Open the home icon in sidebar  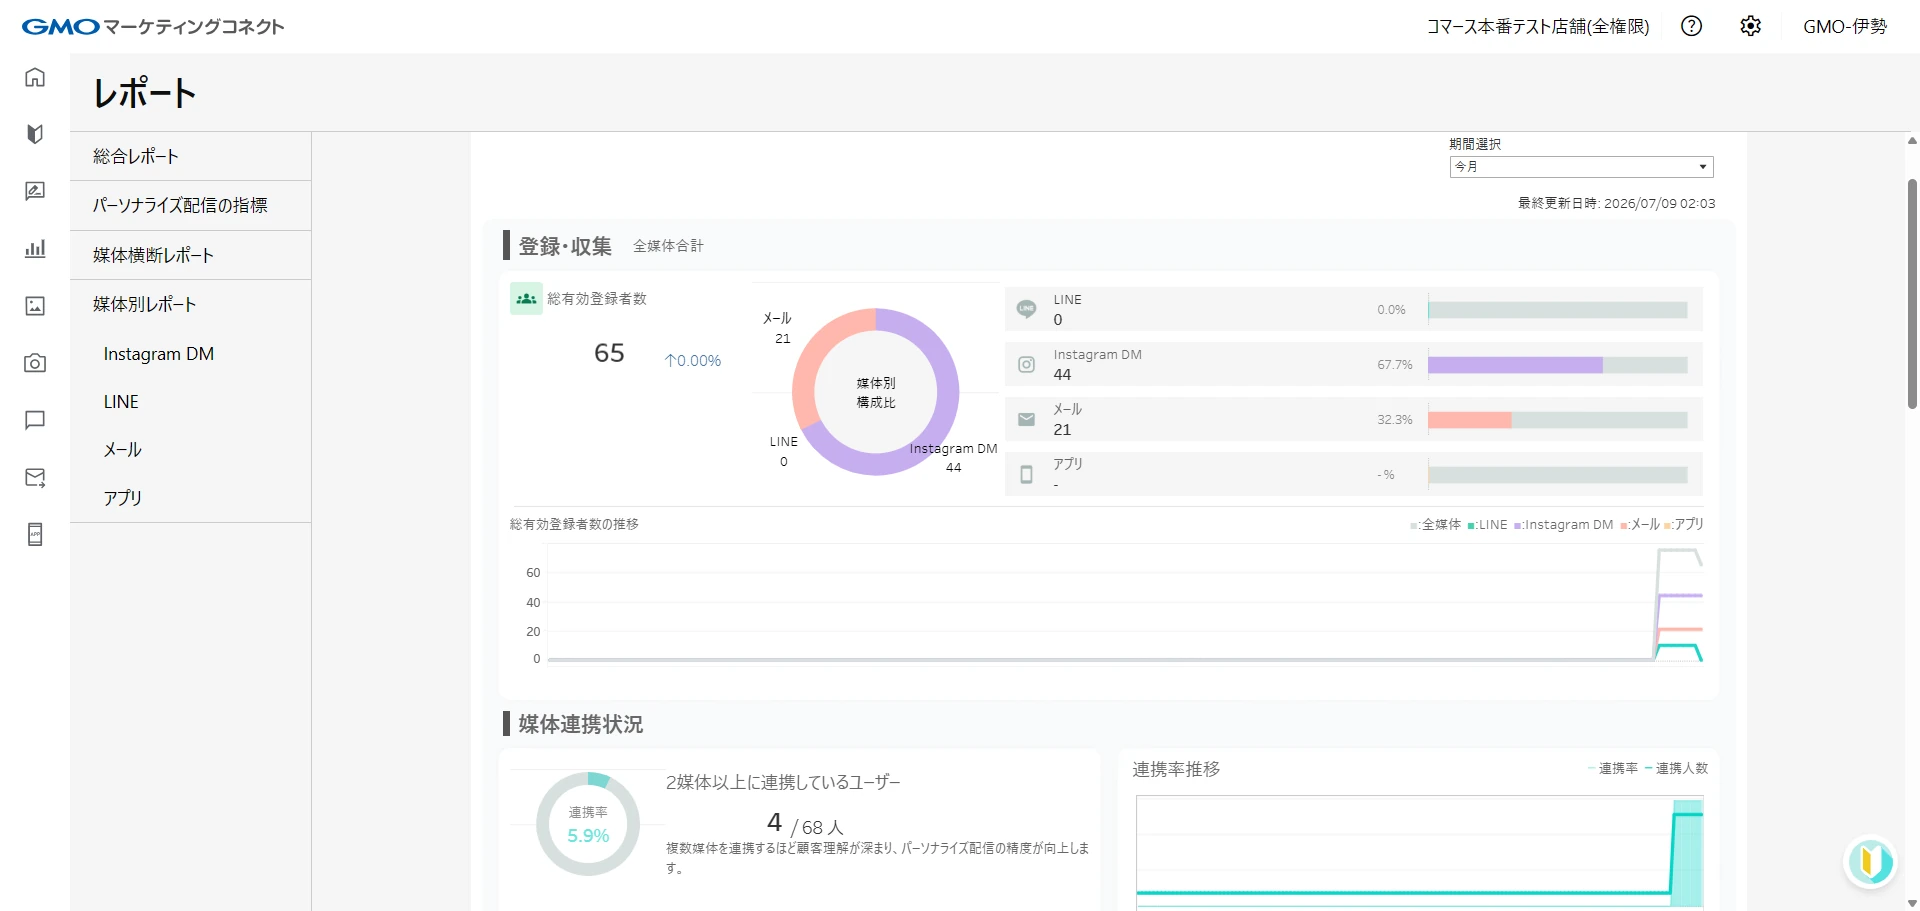click(35, 77)
